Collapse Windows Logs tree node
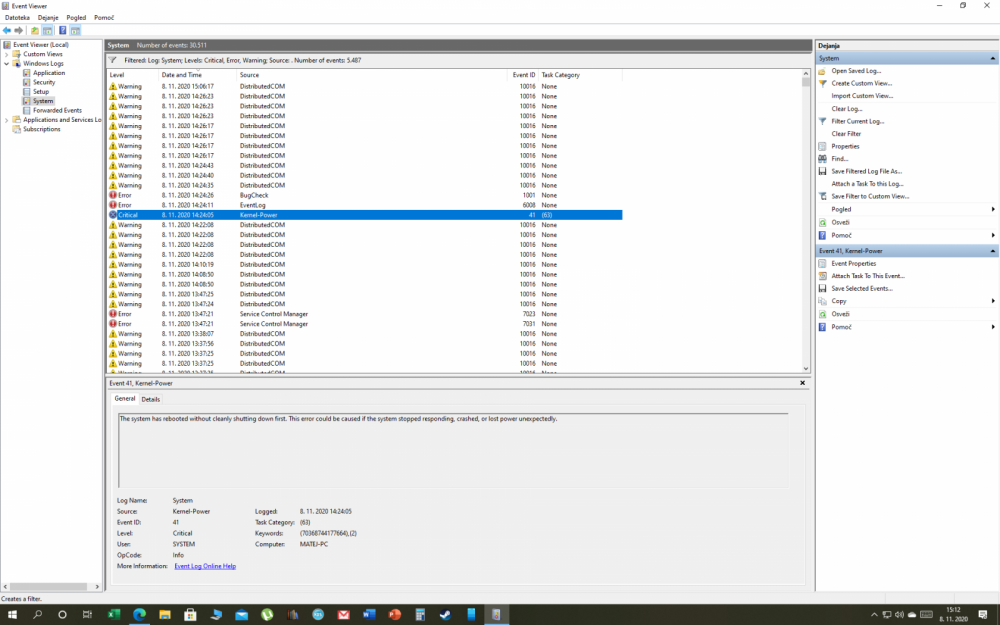 7,64
